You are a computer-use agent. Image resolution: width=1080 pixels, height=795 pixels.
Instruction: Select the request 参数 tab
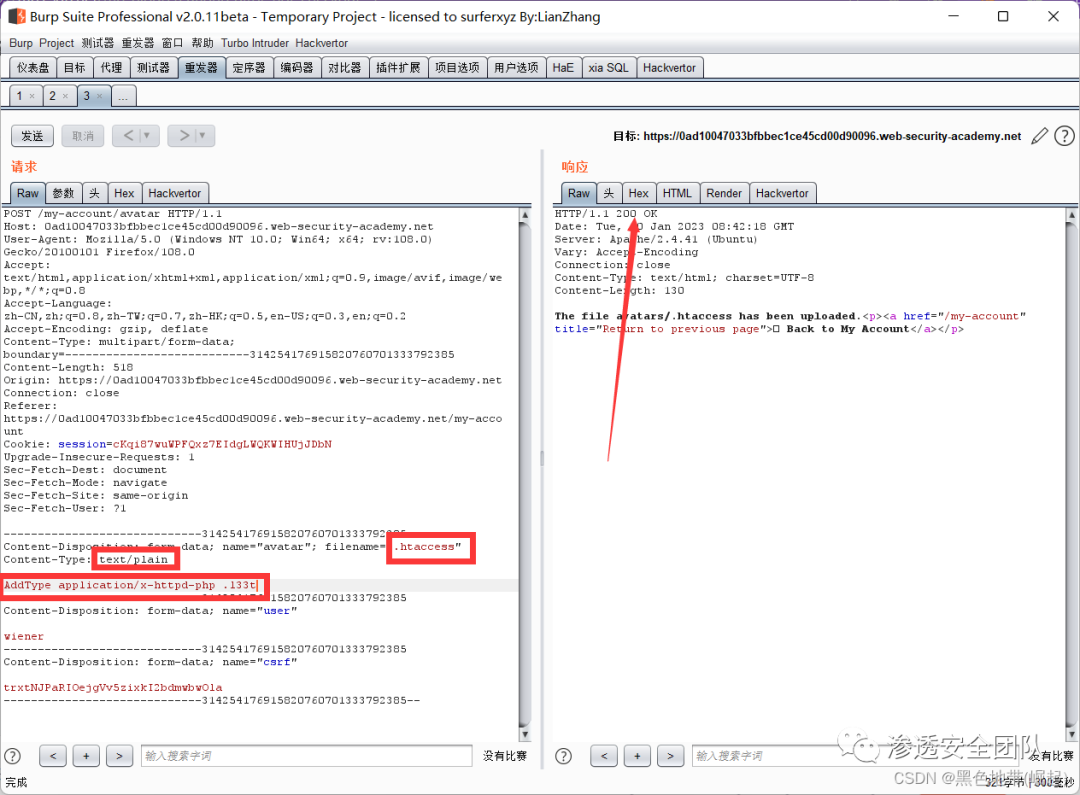tap(63, 194)
